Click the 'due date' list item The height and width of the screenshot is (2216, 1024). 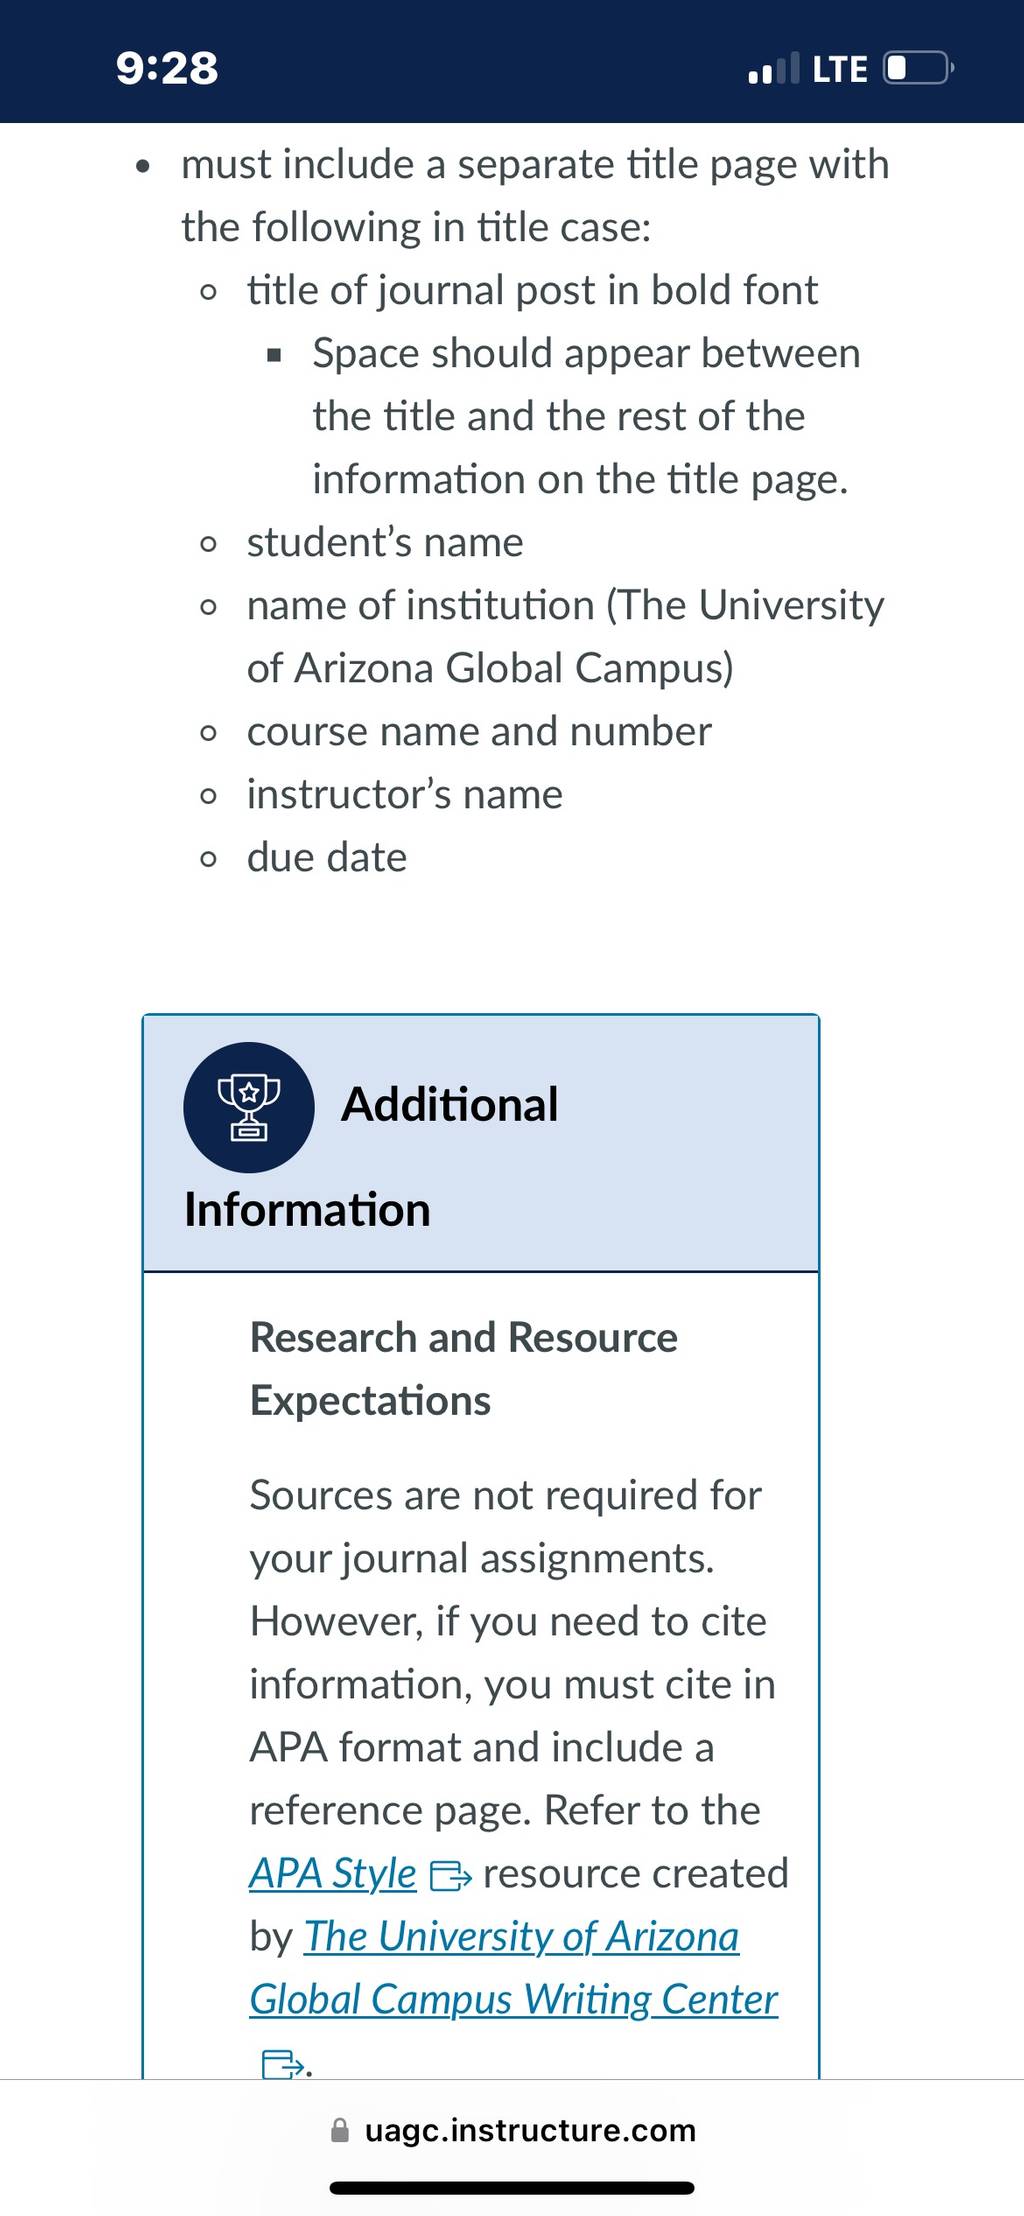[327, 857]
